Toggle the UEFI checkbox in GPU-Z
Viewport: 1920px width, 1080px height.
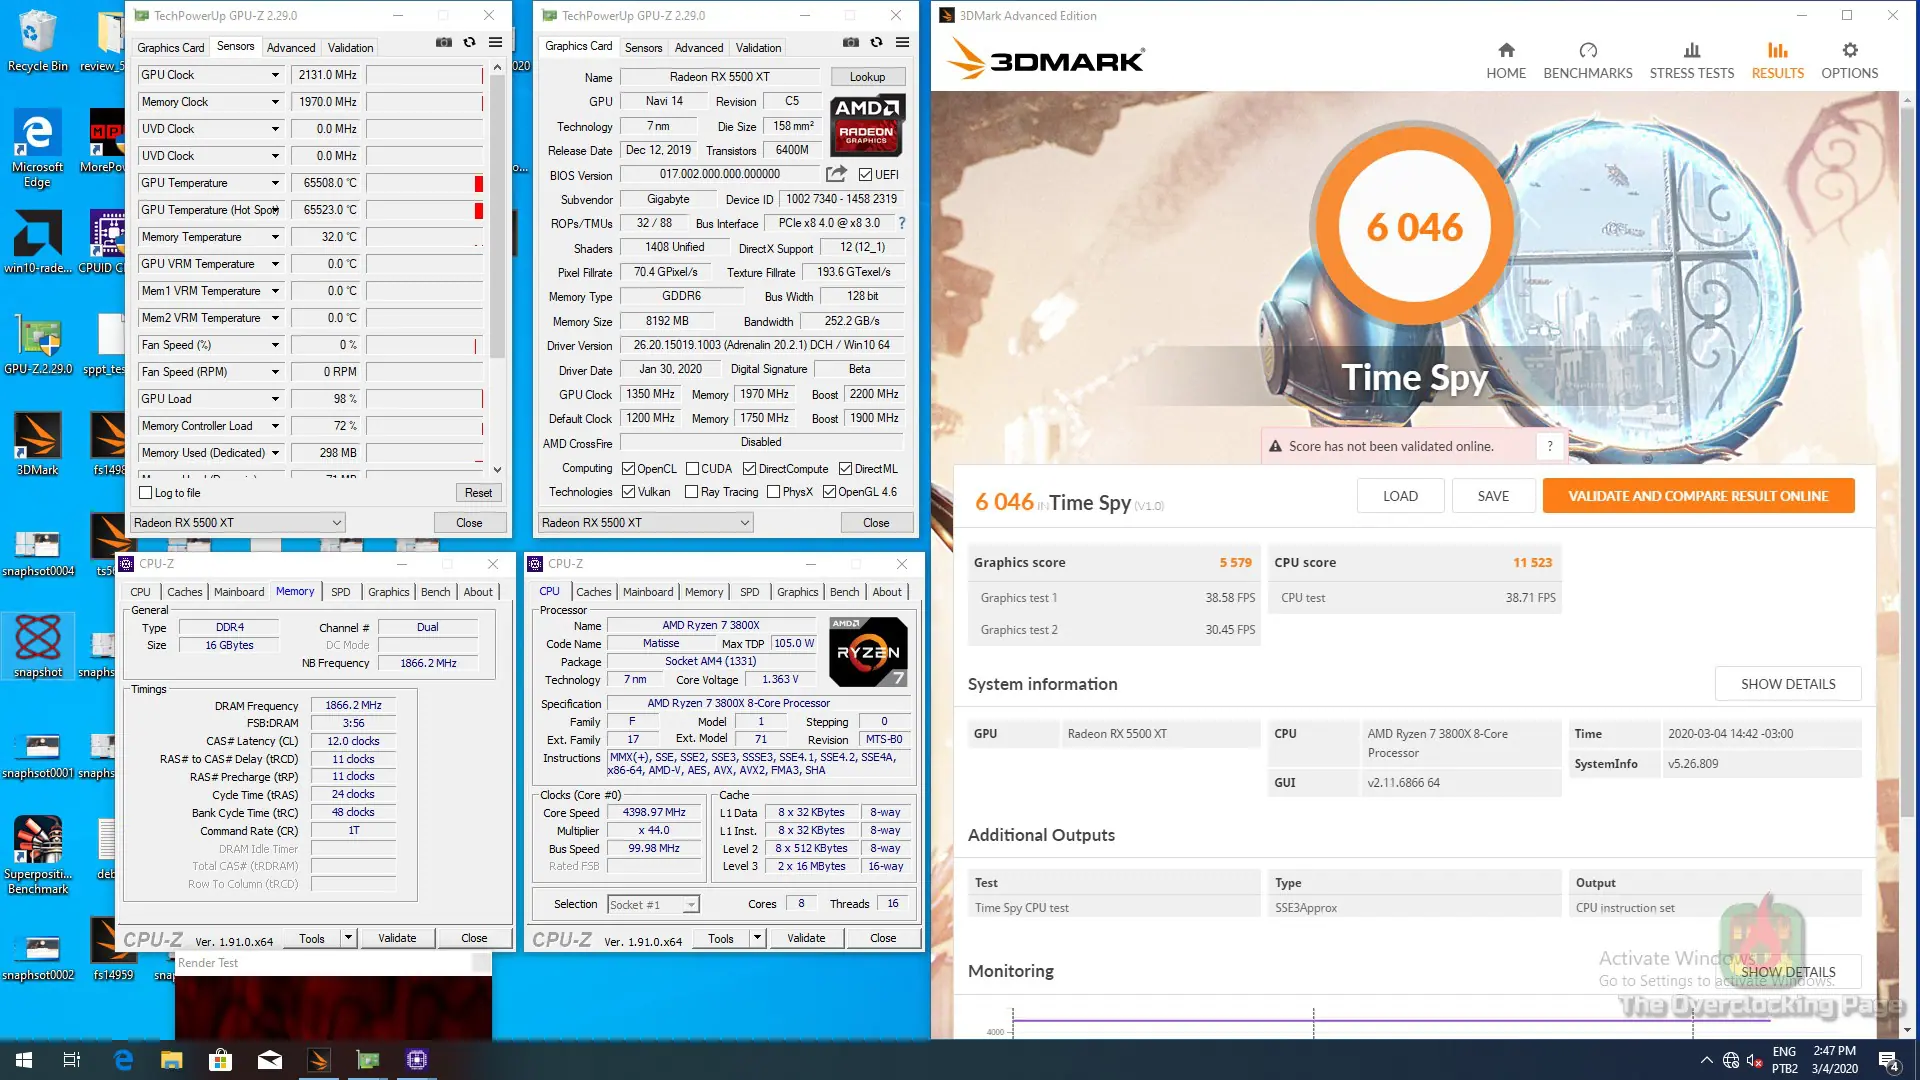point(865,175)
